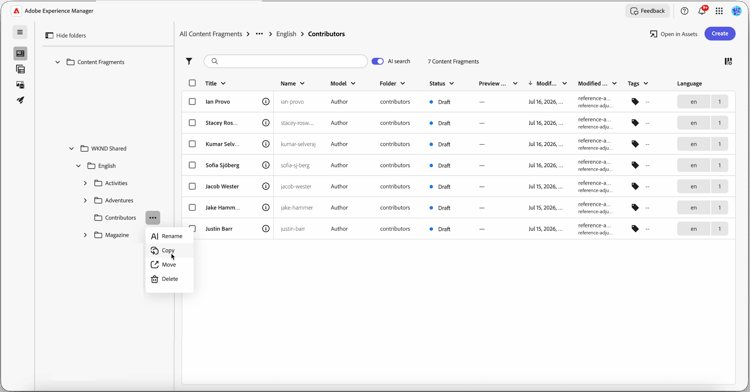750x392 pixels.
Task: Open the user profile avatar
Action: point(736,11)
